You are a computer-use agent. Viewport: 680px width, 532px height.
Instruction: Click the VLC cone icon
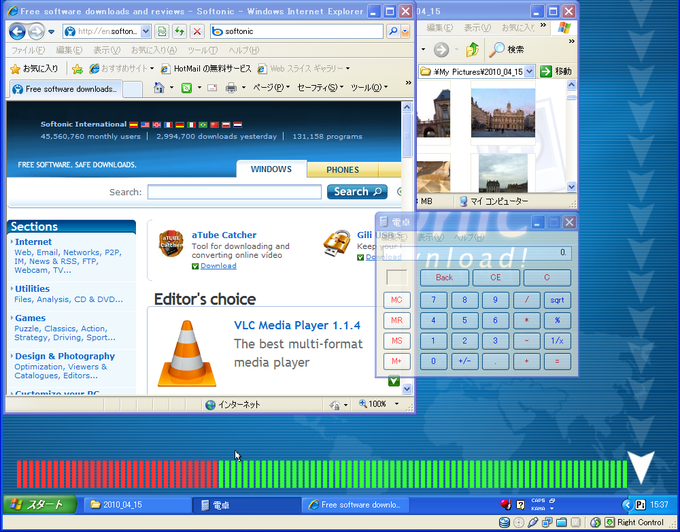(187, 353)
